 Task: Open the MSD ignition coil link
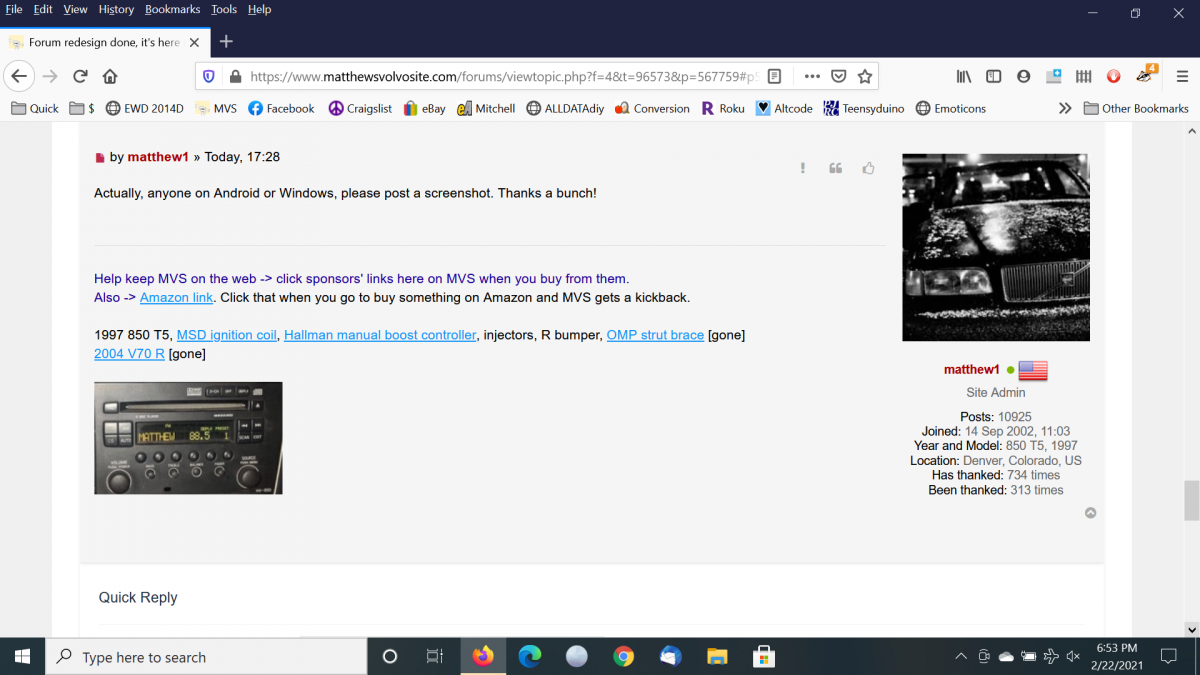click(226, 335)
